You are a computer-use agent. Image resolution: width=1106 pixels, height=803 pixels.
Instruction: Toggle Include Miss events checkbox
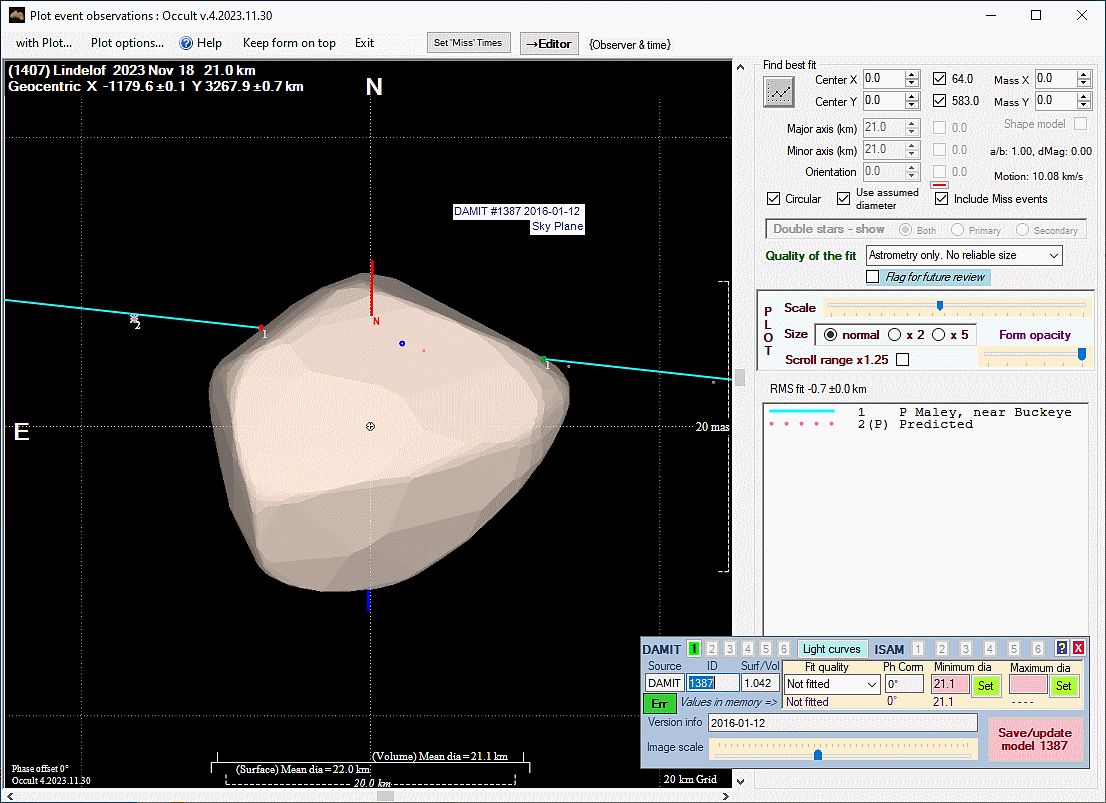click(x=941, y=199)
